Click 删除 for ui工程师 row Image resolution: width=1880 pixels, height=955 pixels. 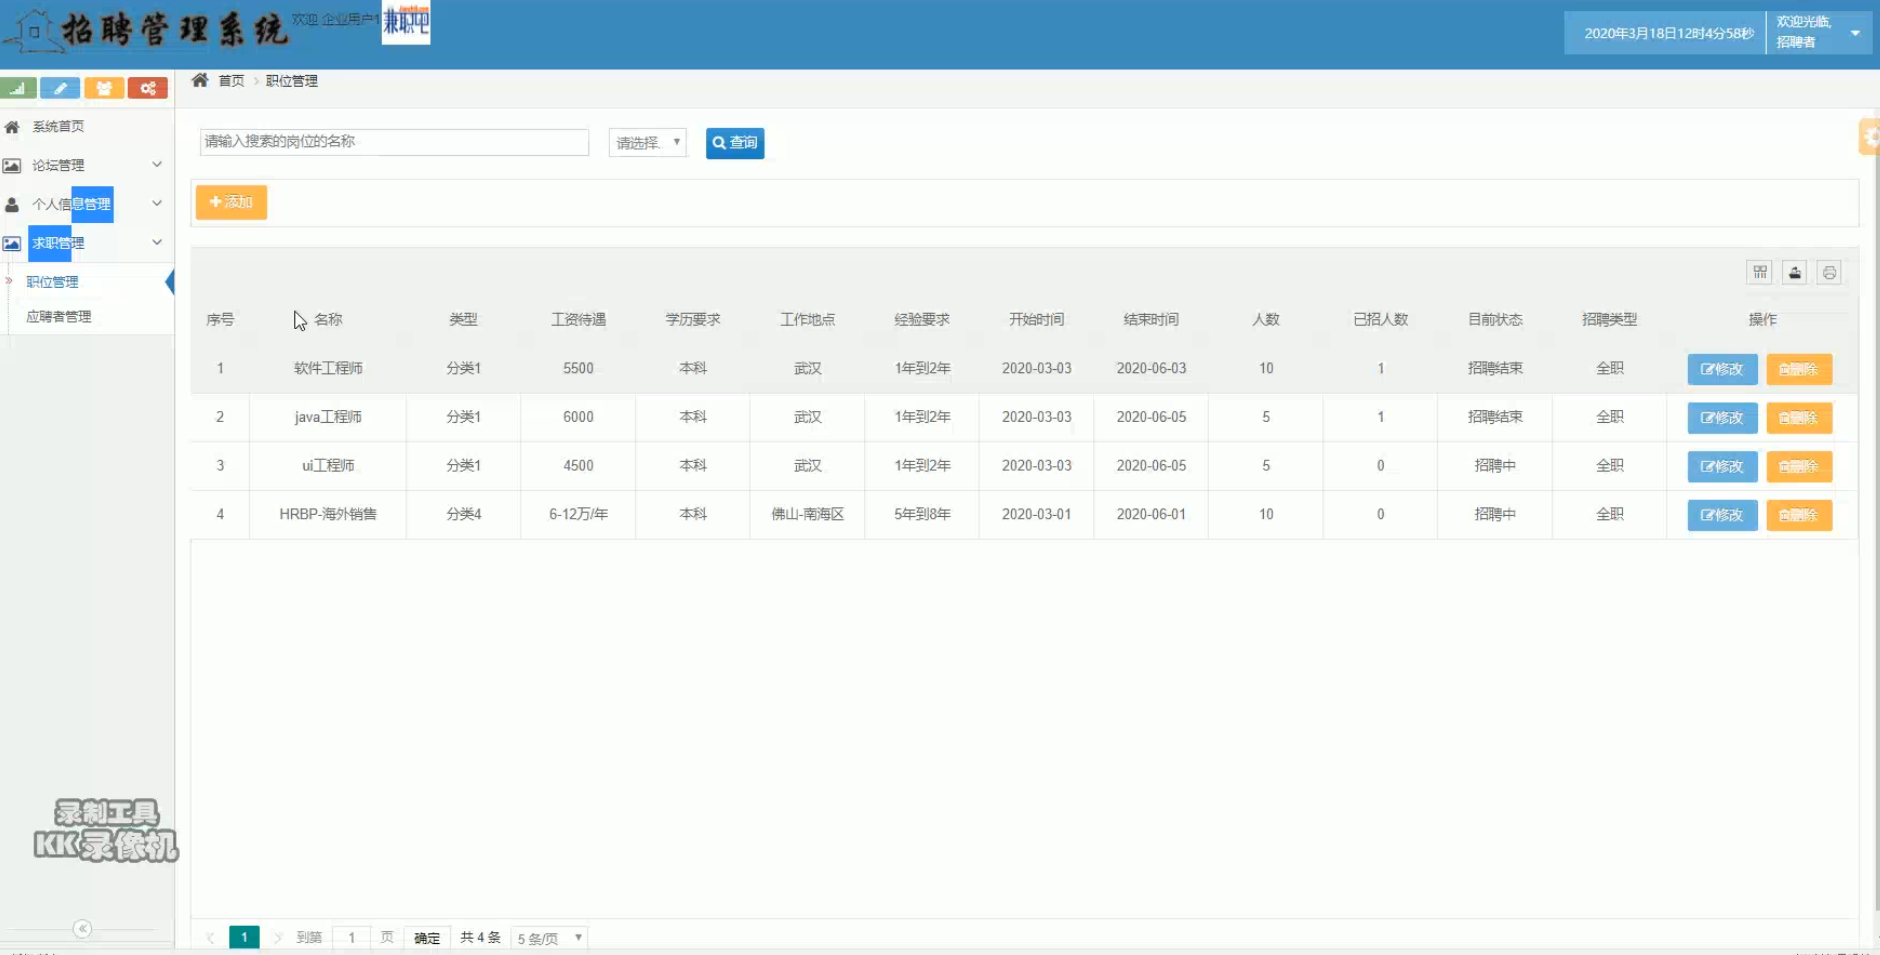[1799, 466]
